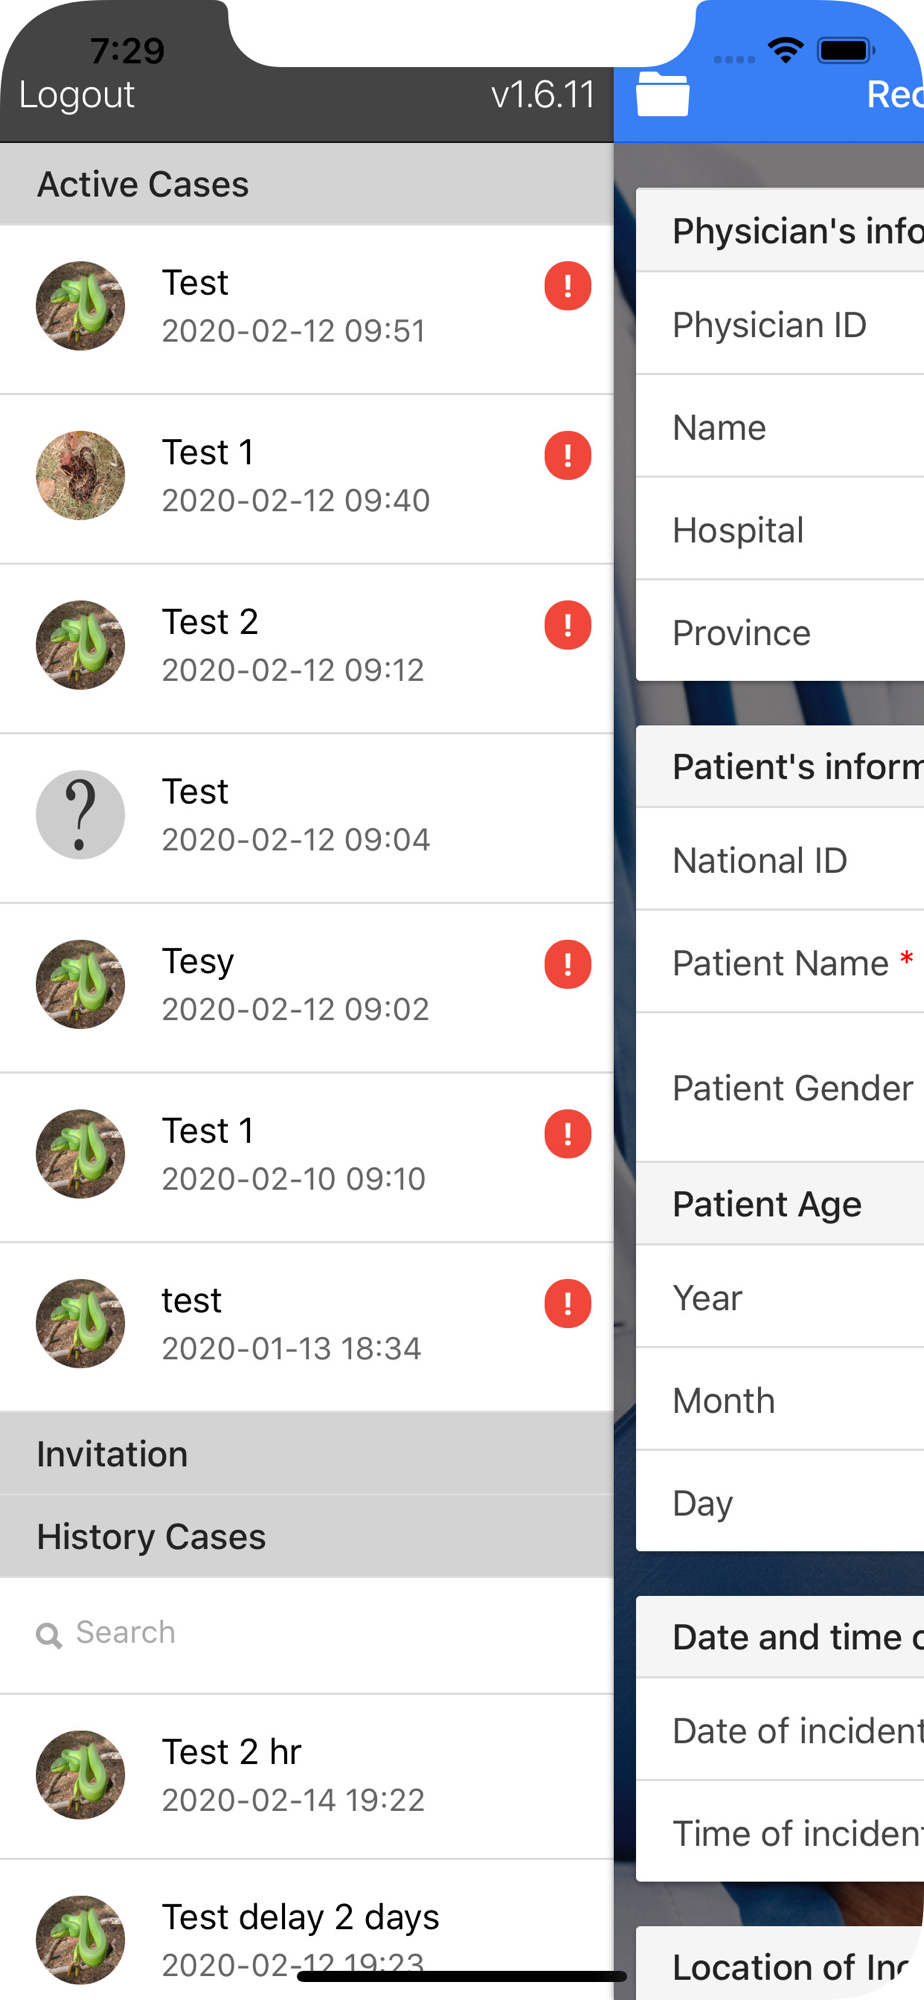The image size is (924, 2000).
Task: Focus the Search field in History Cases
Action: tap(307, 1634)
